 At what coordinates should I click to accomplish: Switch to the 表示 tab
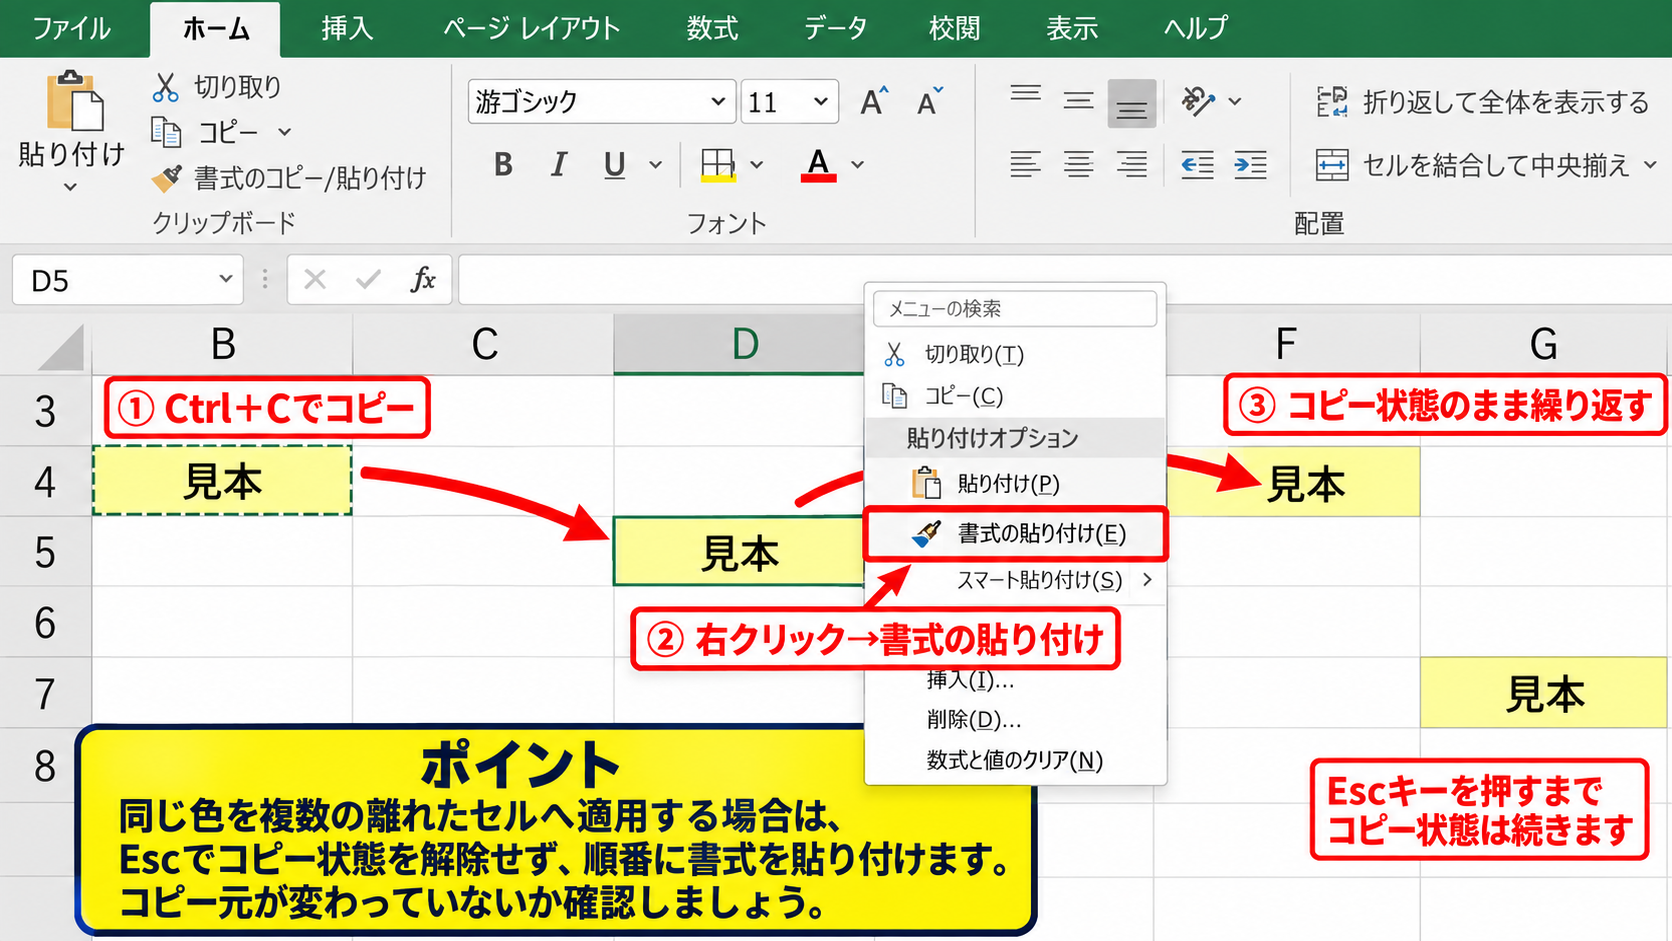1072,28
